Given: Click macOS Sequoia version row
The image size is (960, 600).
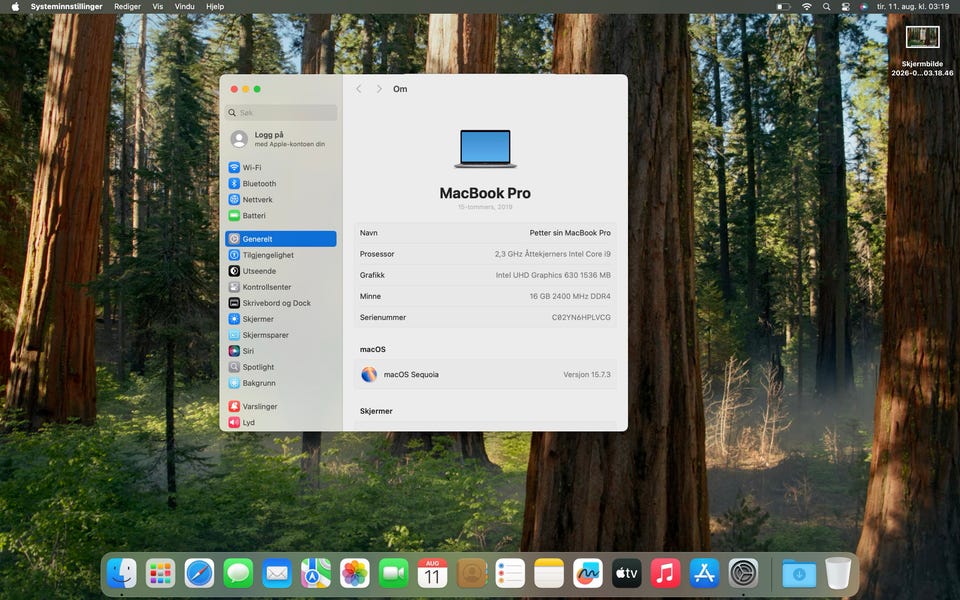Looking at the screenshot, I should [485, 374].
